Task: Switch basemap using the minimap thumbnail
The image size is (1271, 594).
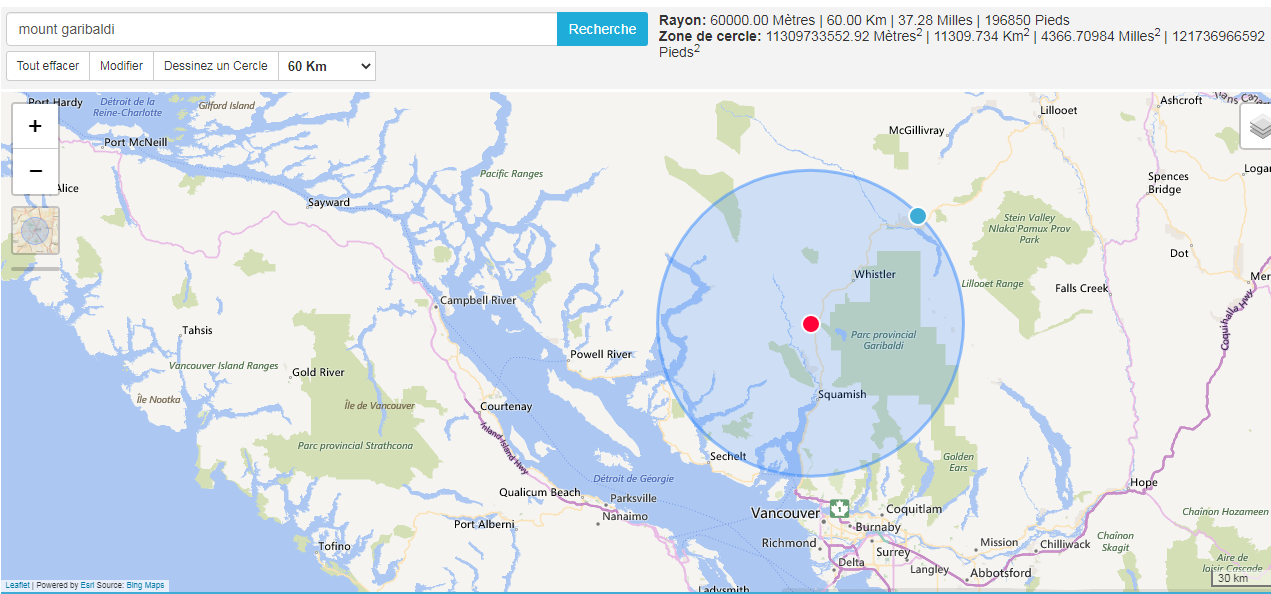Action: (36, 231)
